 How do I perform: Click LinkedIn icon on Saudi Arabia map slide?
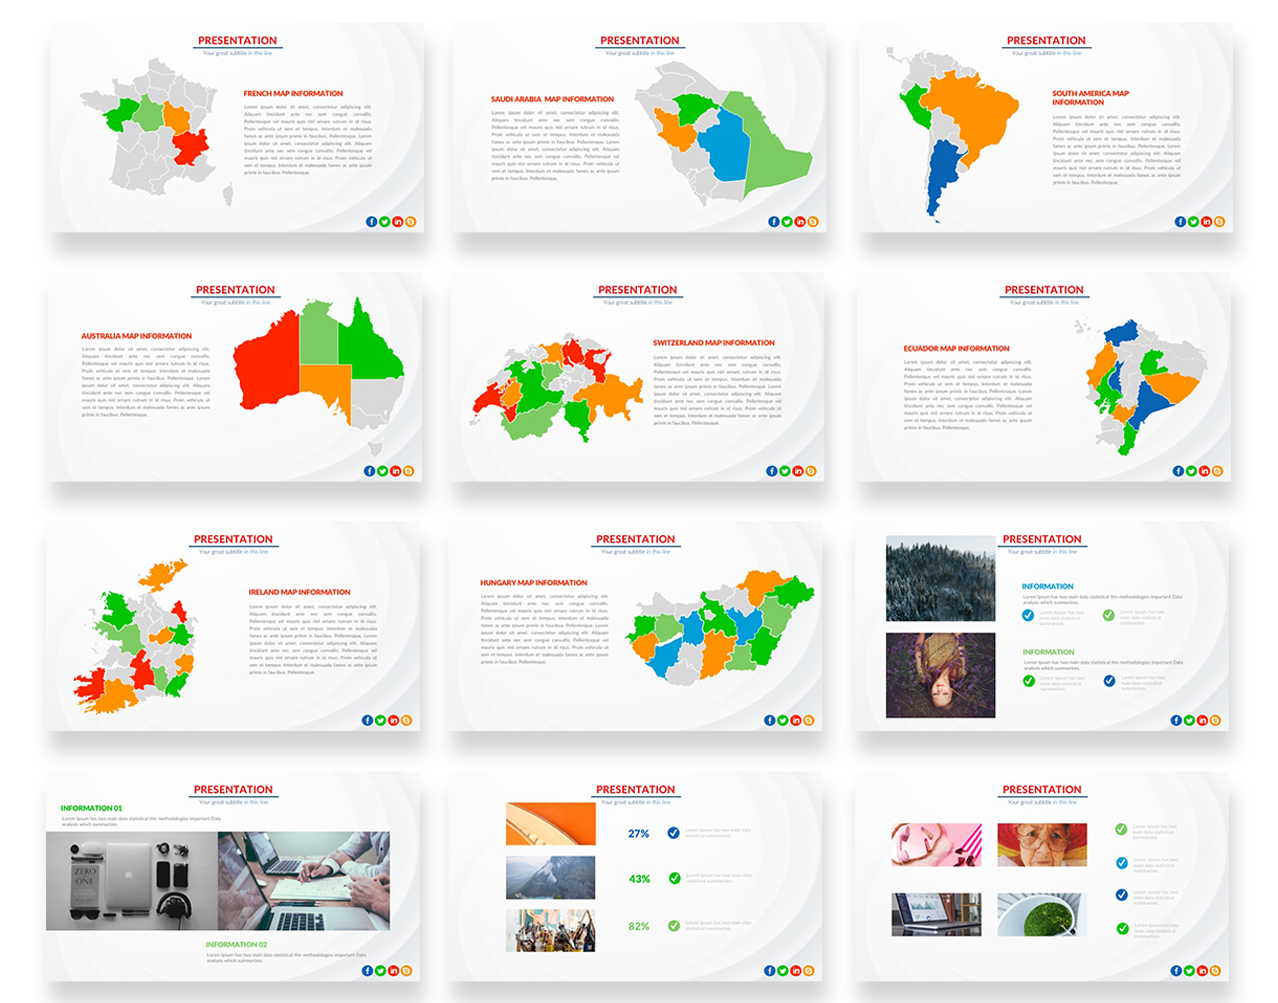tap(800, 222)
